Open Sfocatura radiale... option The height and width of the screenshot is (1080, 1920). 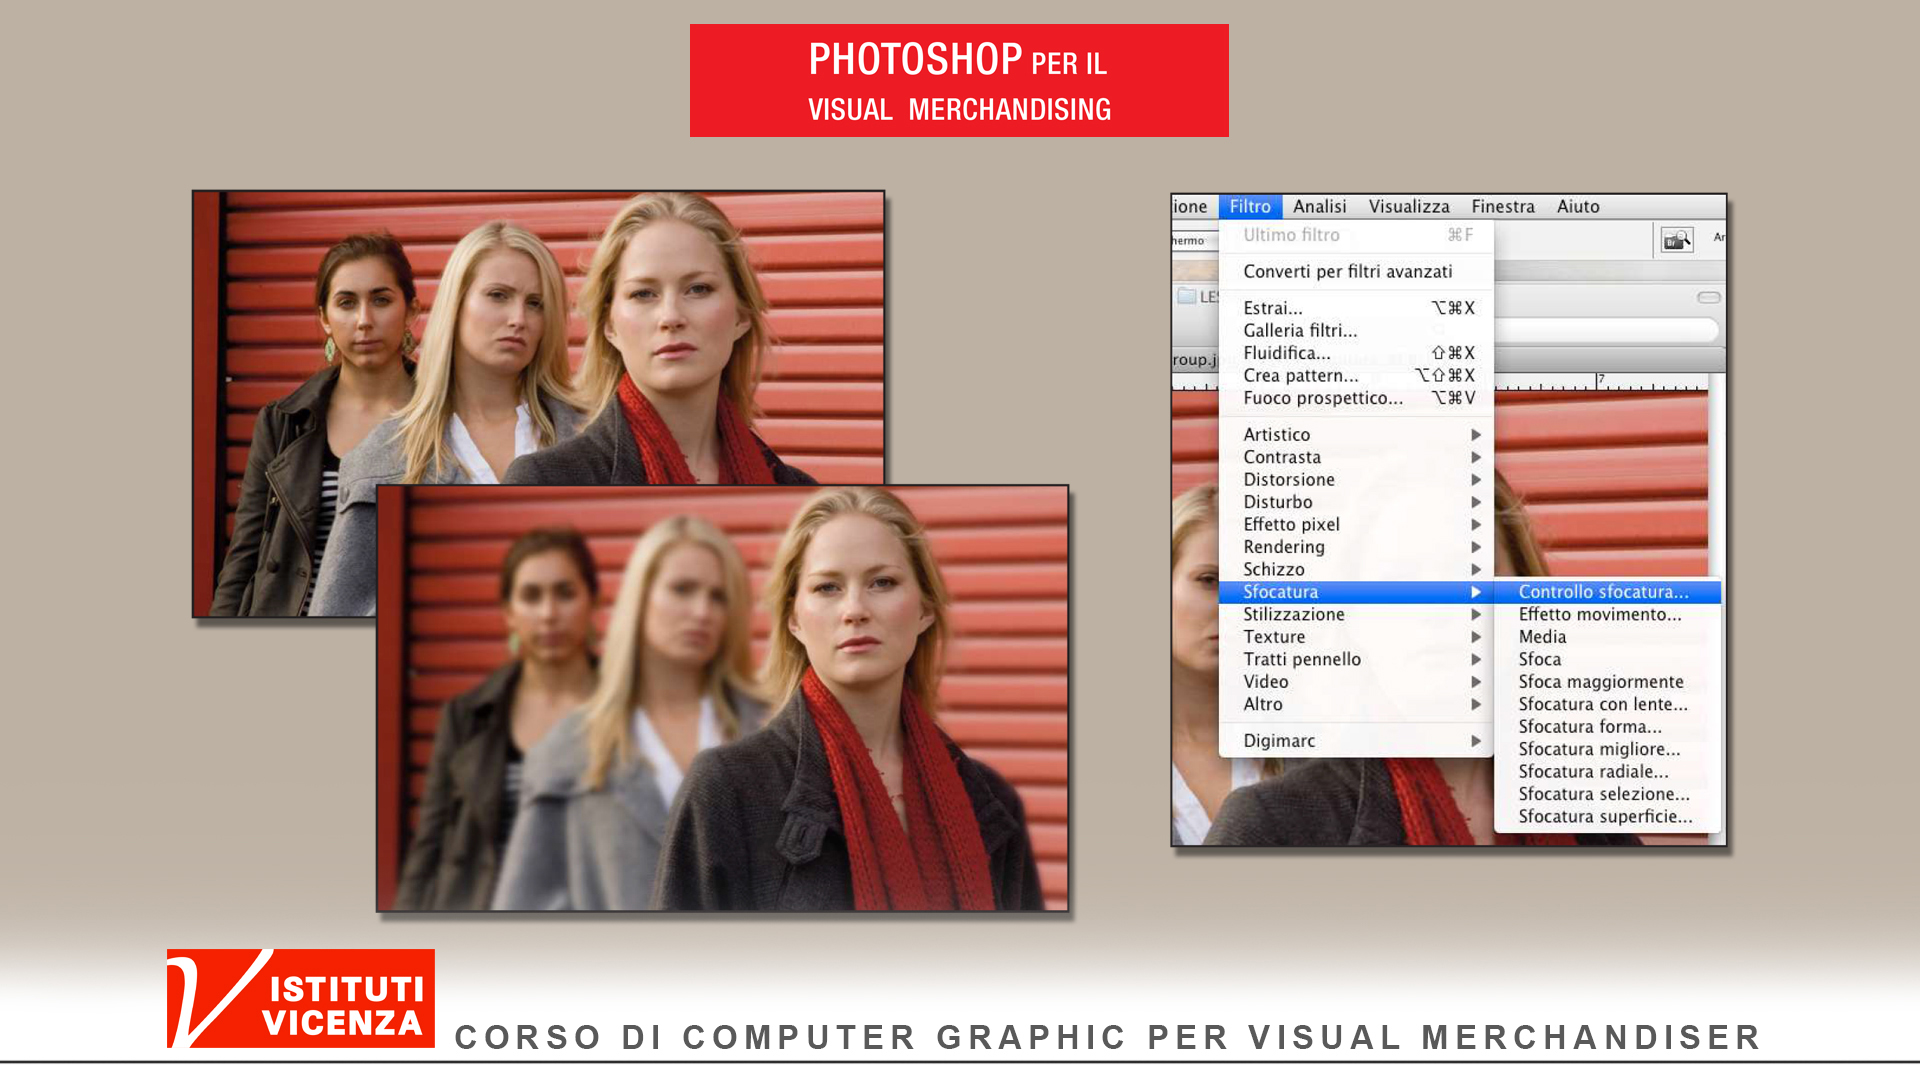[1607, 772]
